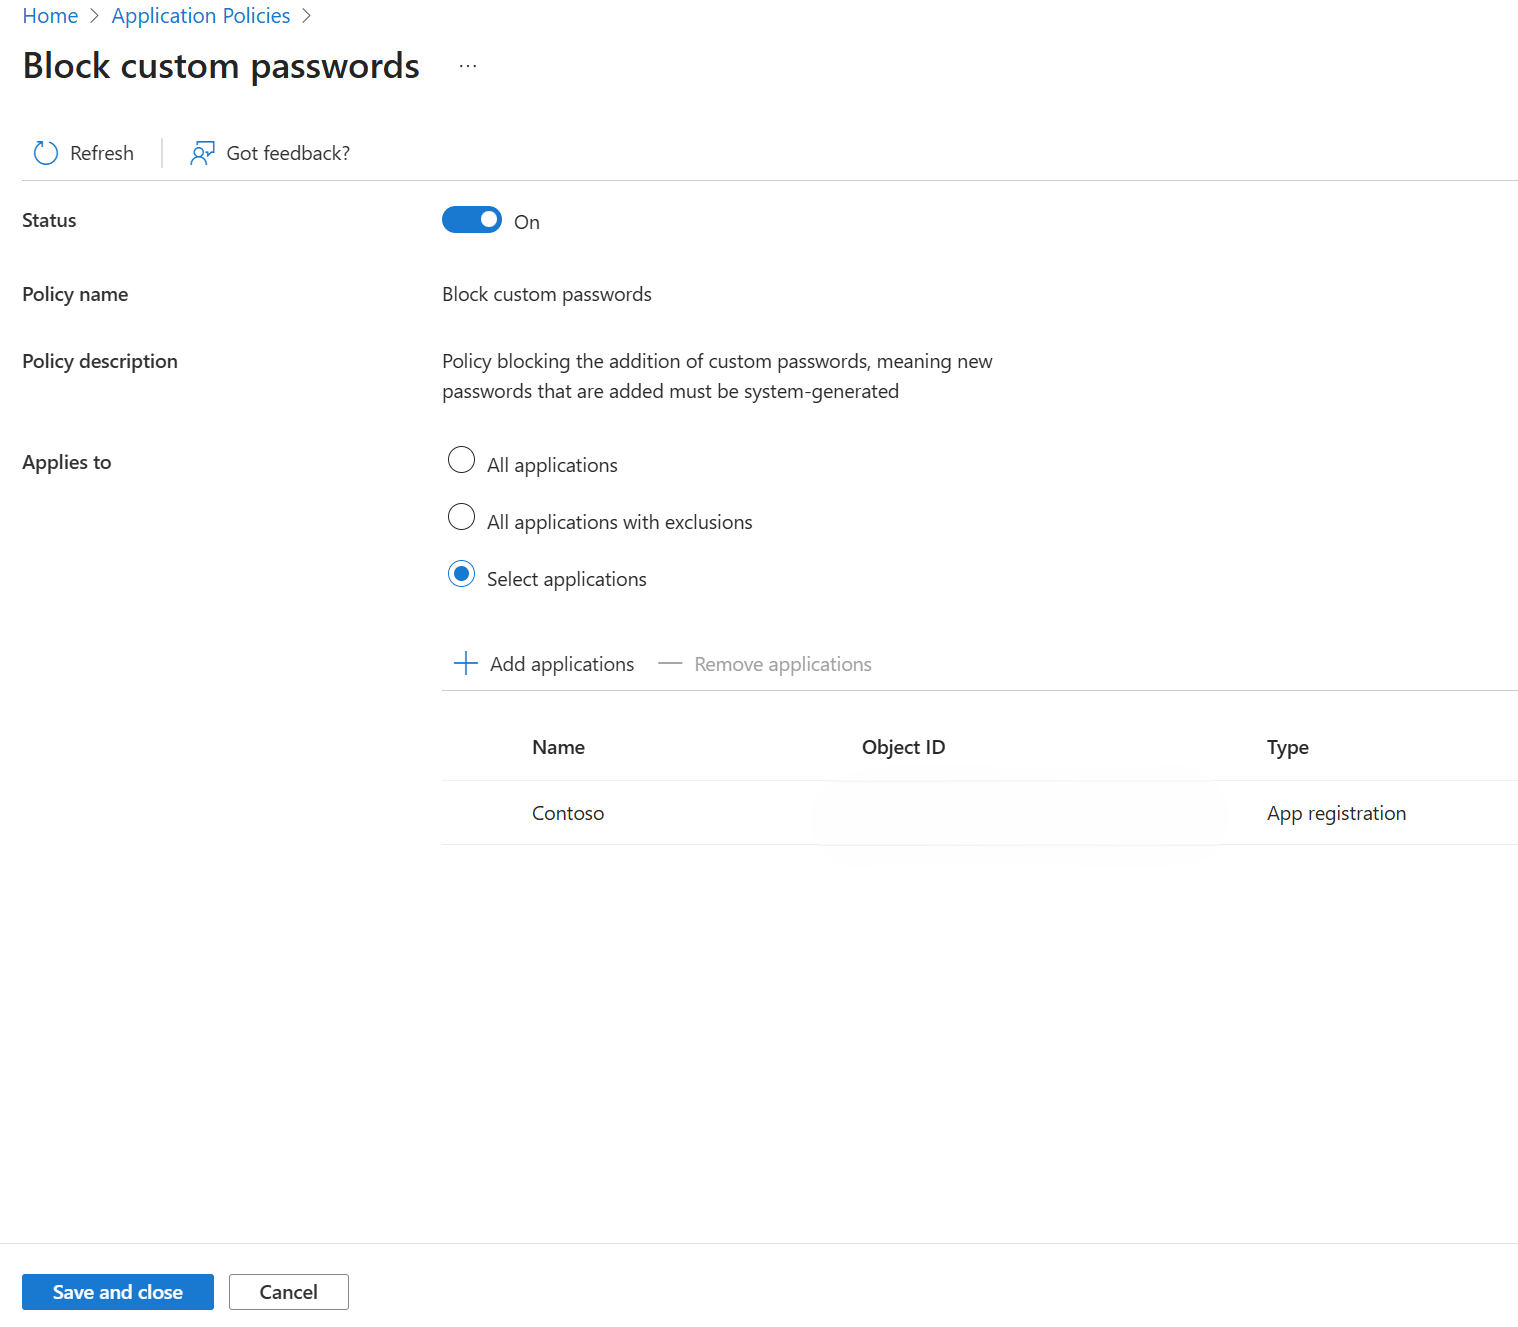Sort by the Name column header
Image resolution: width=1518 pixels, height=1327 pixels.
point(558,747)
